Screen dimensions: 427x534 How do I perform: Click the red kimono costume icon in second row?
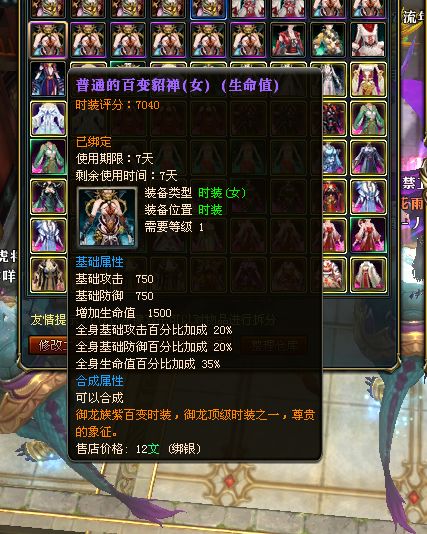click(x=288, y=40)
